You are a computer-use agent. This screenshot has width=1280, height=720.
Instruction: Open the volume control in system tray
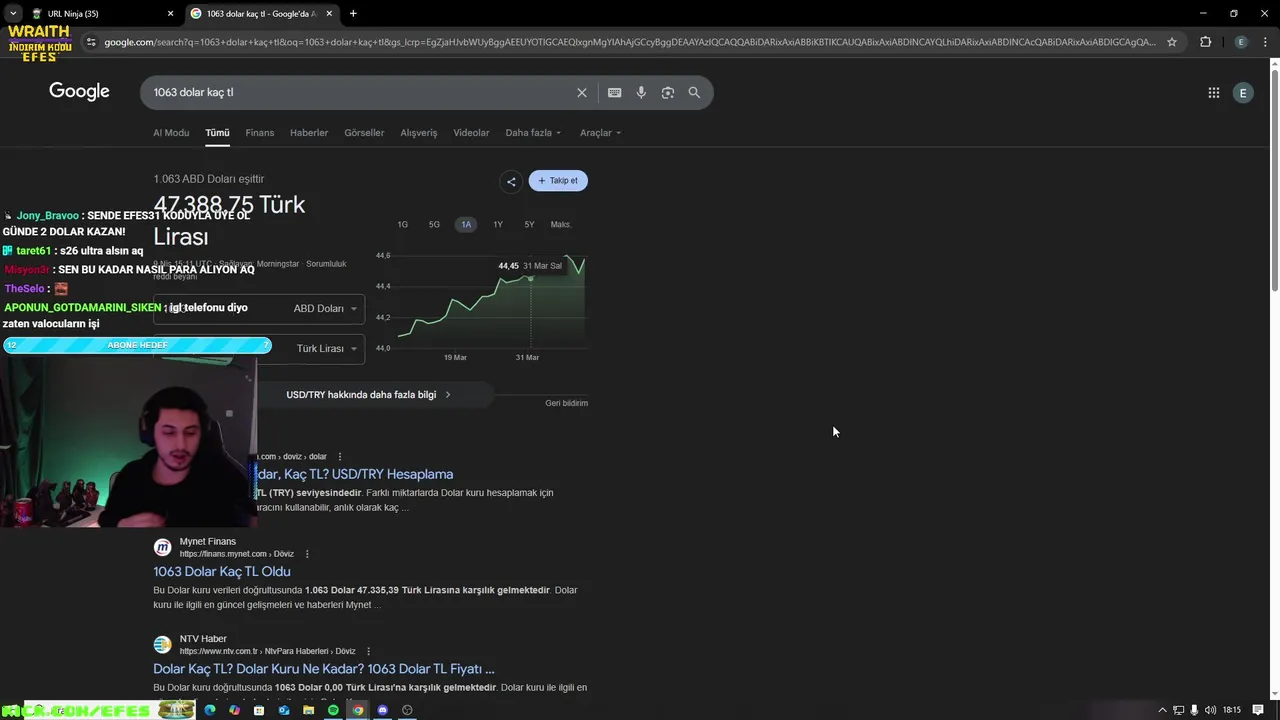click(1211, 710)
